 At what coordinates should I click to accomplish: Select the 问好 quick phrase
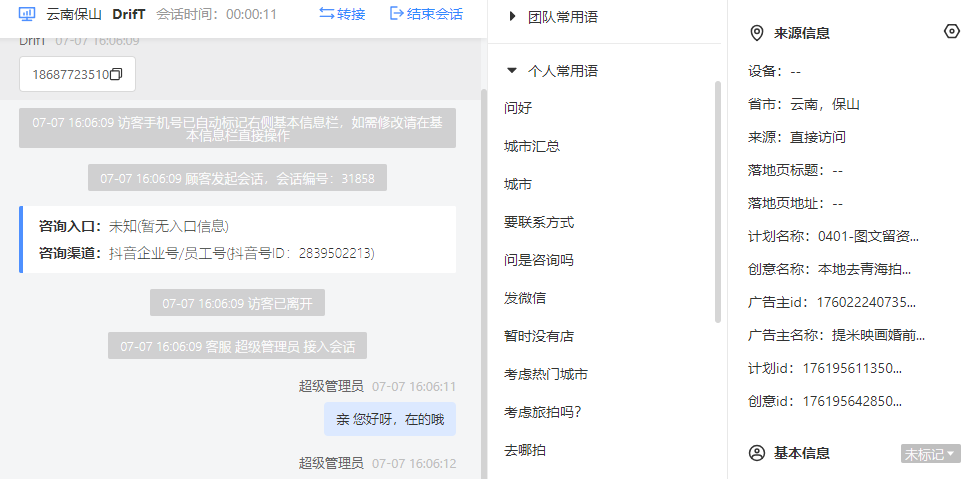(518, 109)
